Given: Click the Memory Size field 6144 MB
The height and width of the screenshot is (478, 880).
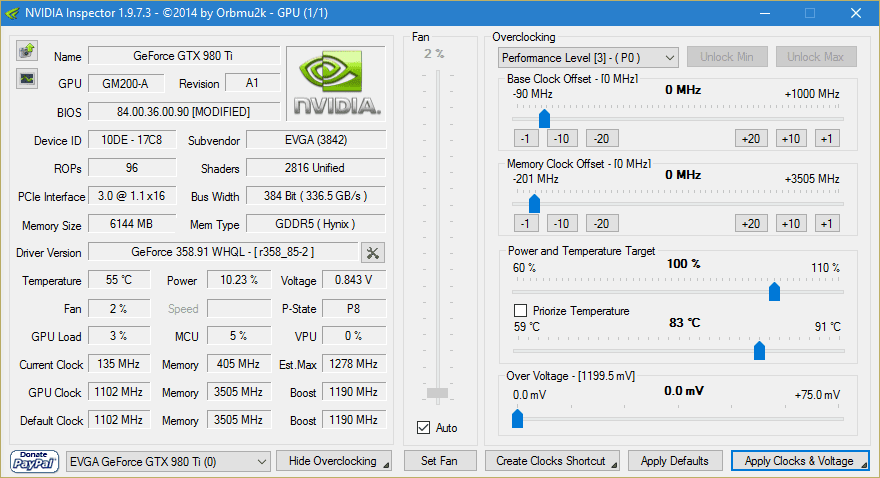Looking at the screenshot, I should tap(132, 224).
